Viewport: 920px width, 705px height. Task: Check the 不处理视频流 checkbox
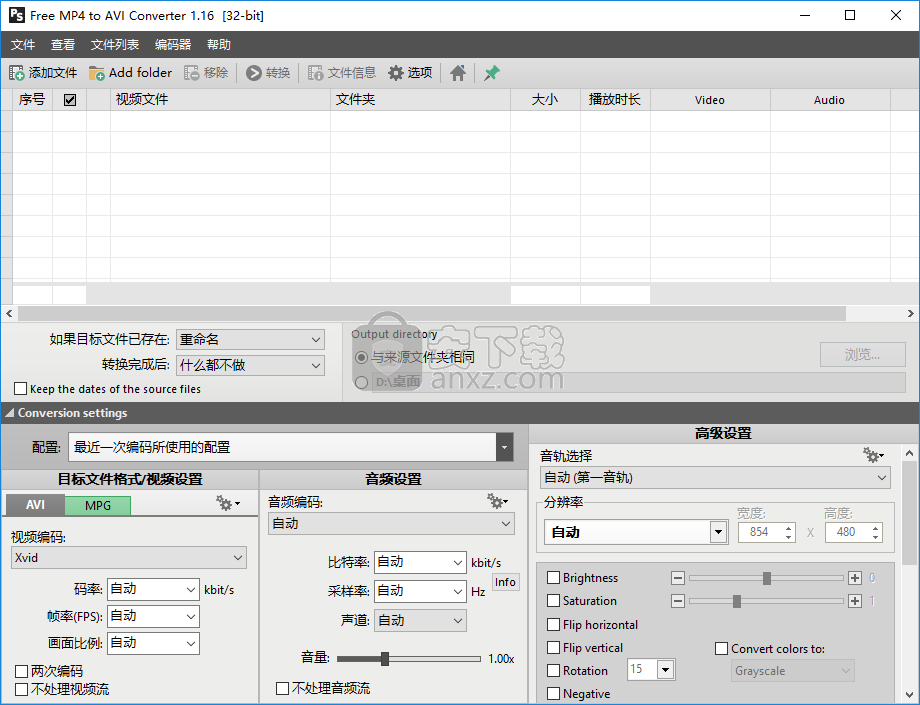(22, 689)
